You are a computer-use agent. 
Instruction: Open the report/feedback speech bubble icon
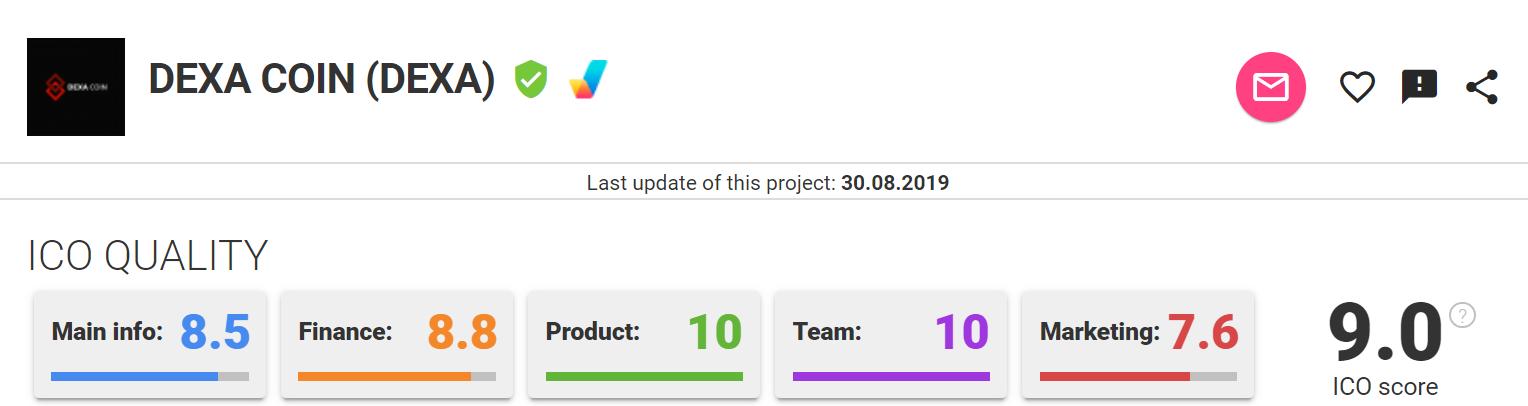point(1419,87)
